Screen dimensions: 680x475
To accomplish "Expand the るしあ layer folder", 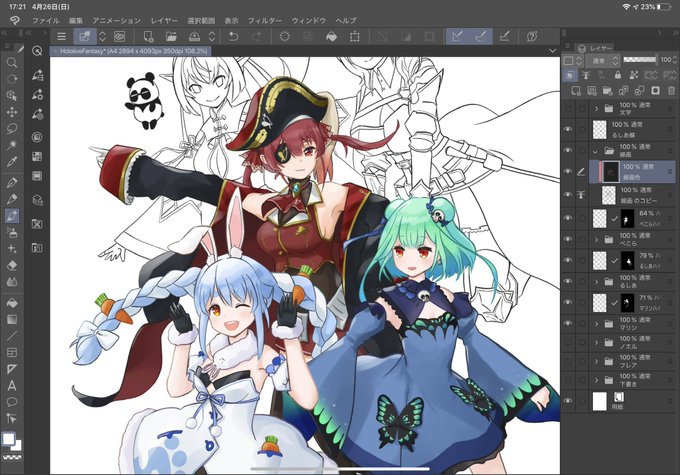I will click(596, 281).
